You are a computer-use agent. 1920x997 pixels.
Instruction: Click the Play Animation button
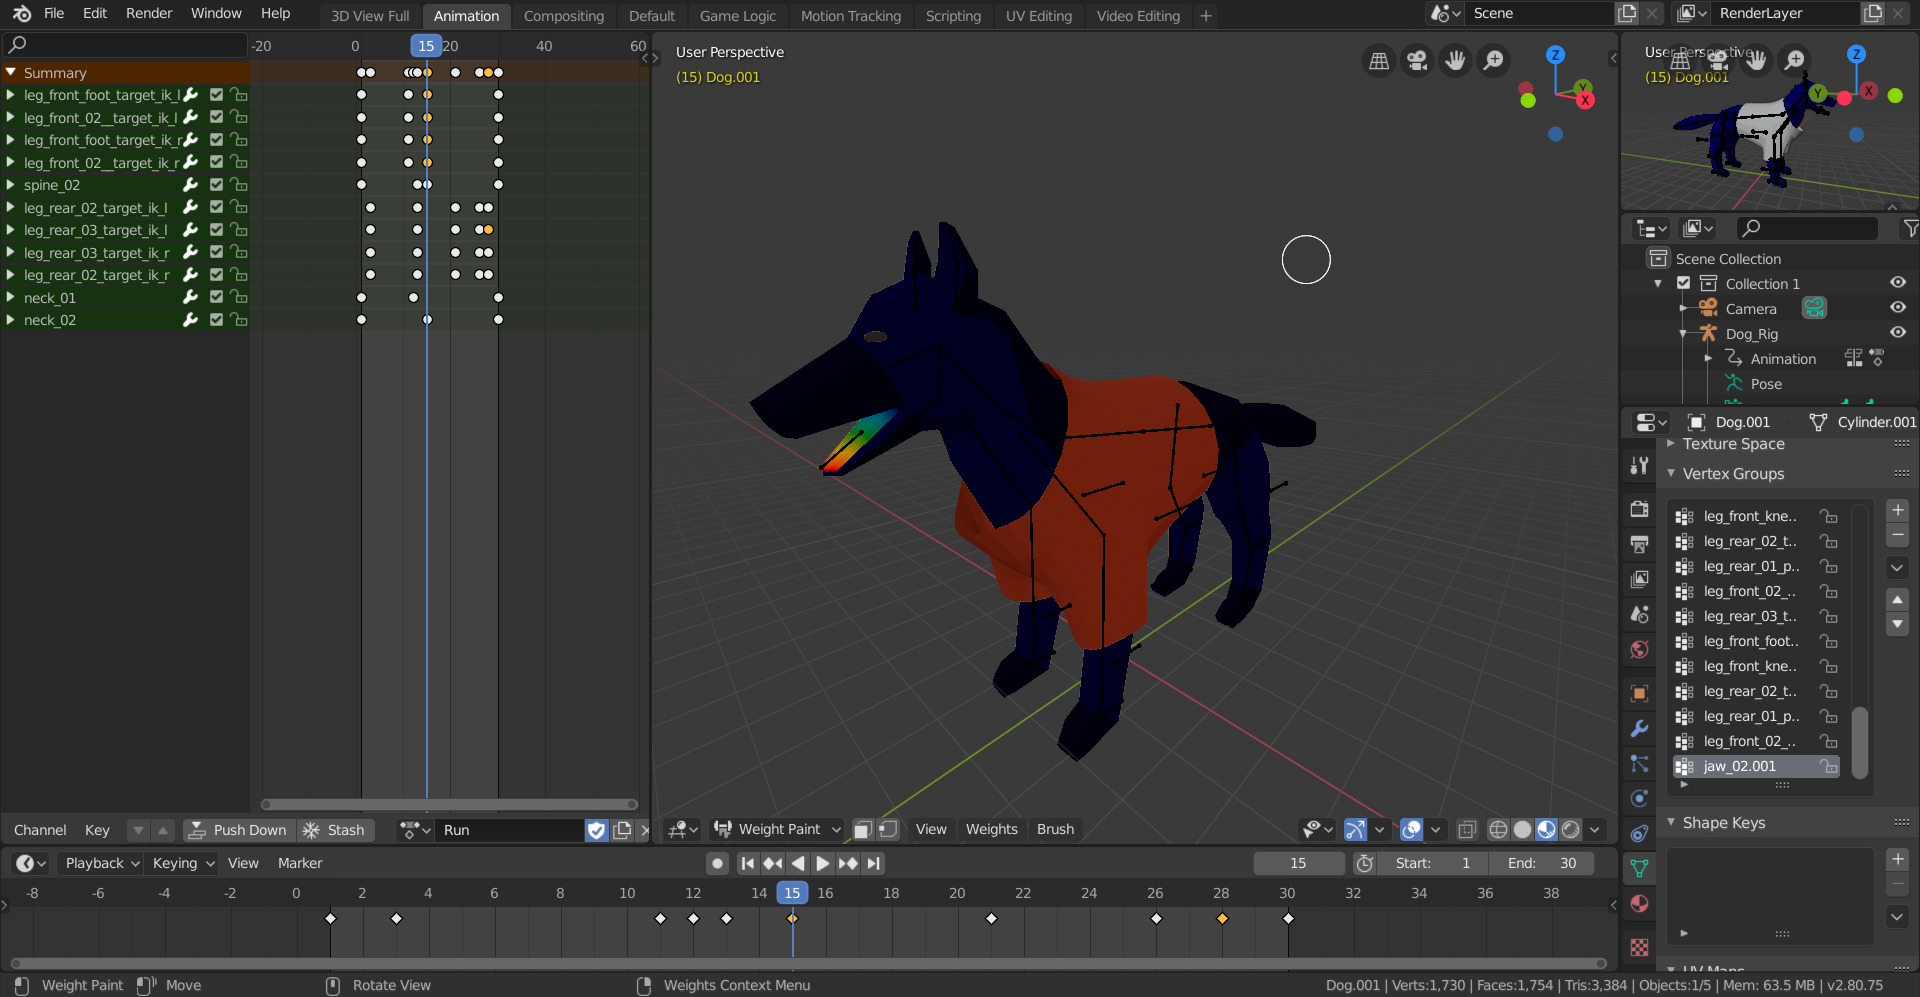(x=822, y=863)
